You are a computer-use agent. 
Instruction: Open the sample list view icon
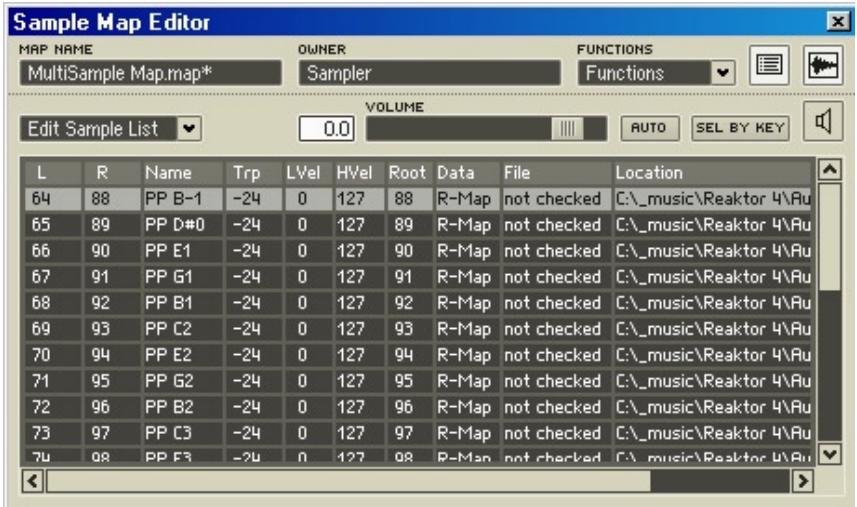pyautogui.click(x=769, y=65)
